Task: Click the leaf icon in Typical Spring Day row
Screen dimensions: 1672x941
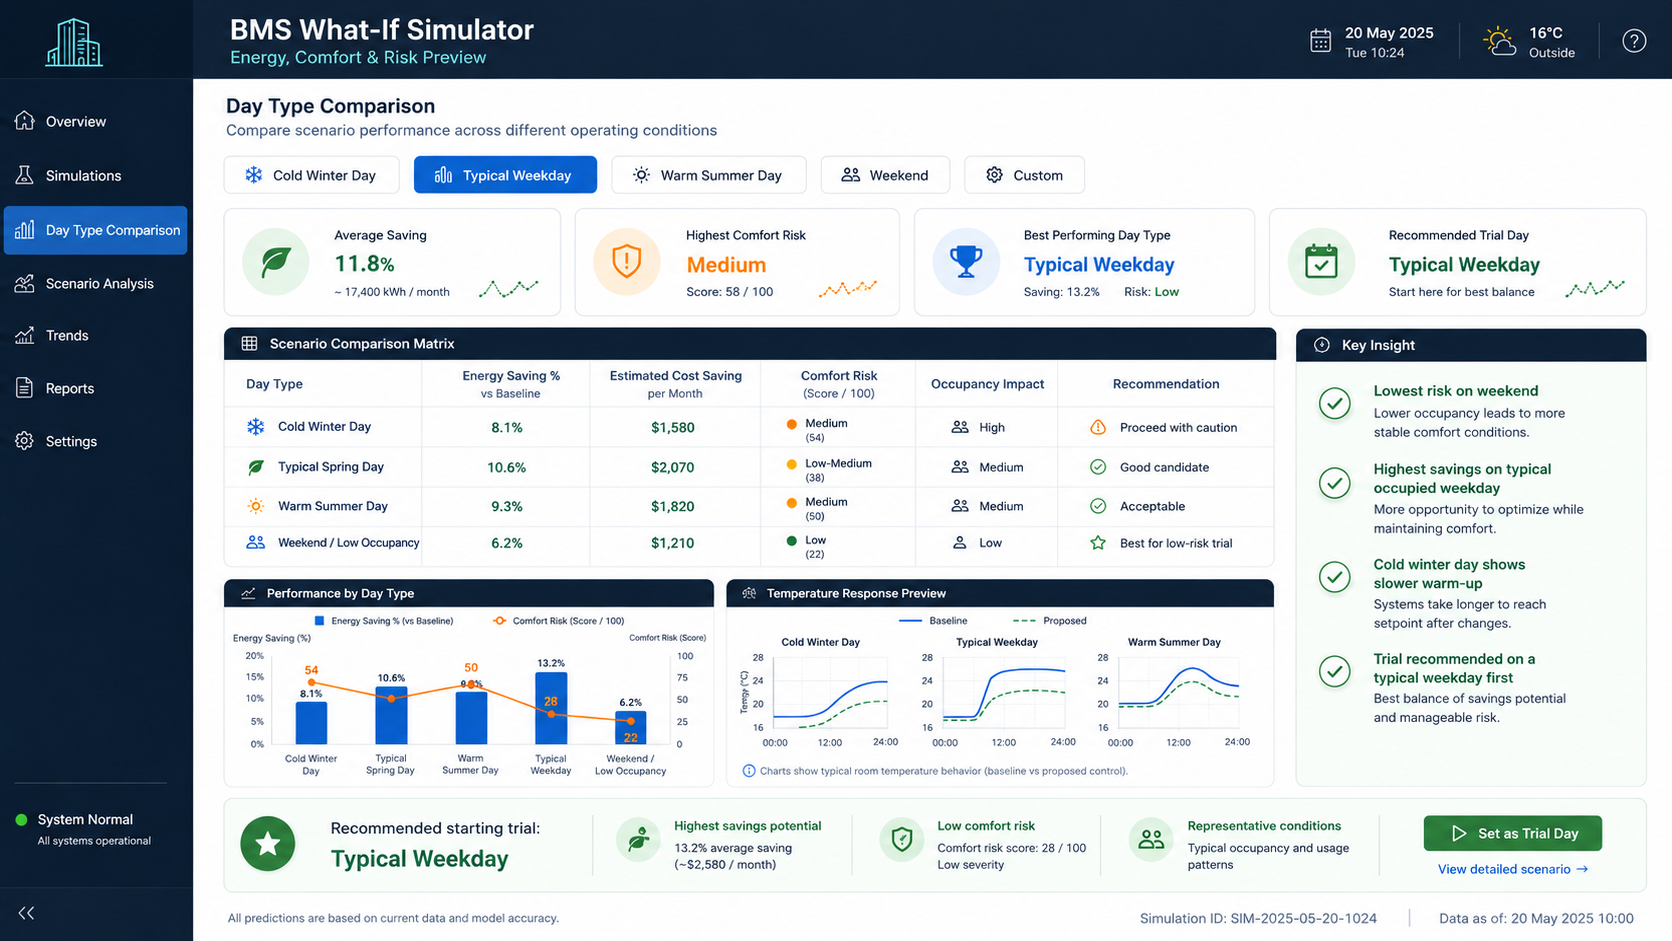Action: 256,467
